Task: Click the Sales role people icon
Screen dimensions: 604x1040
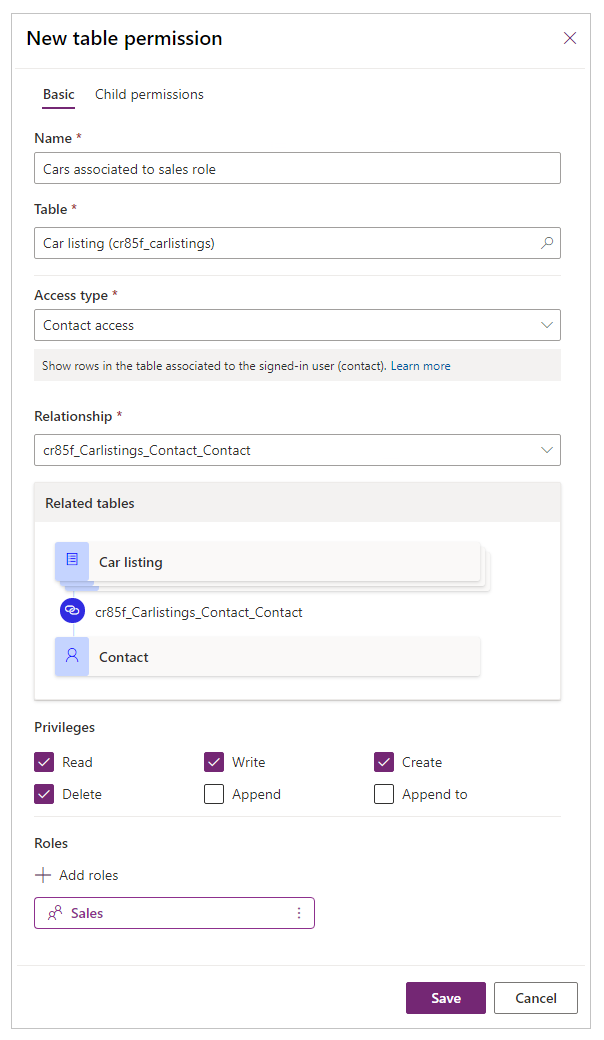Action: (x=55, y=913)
